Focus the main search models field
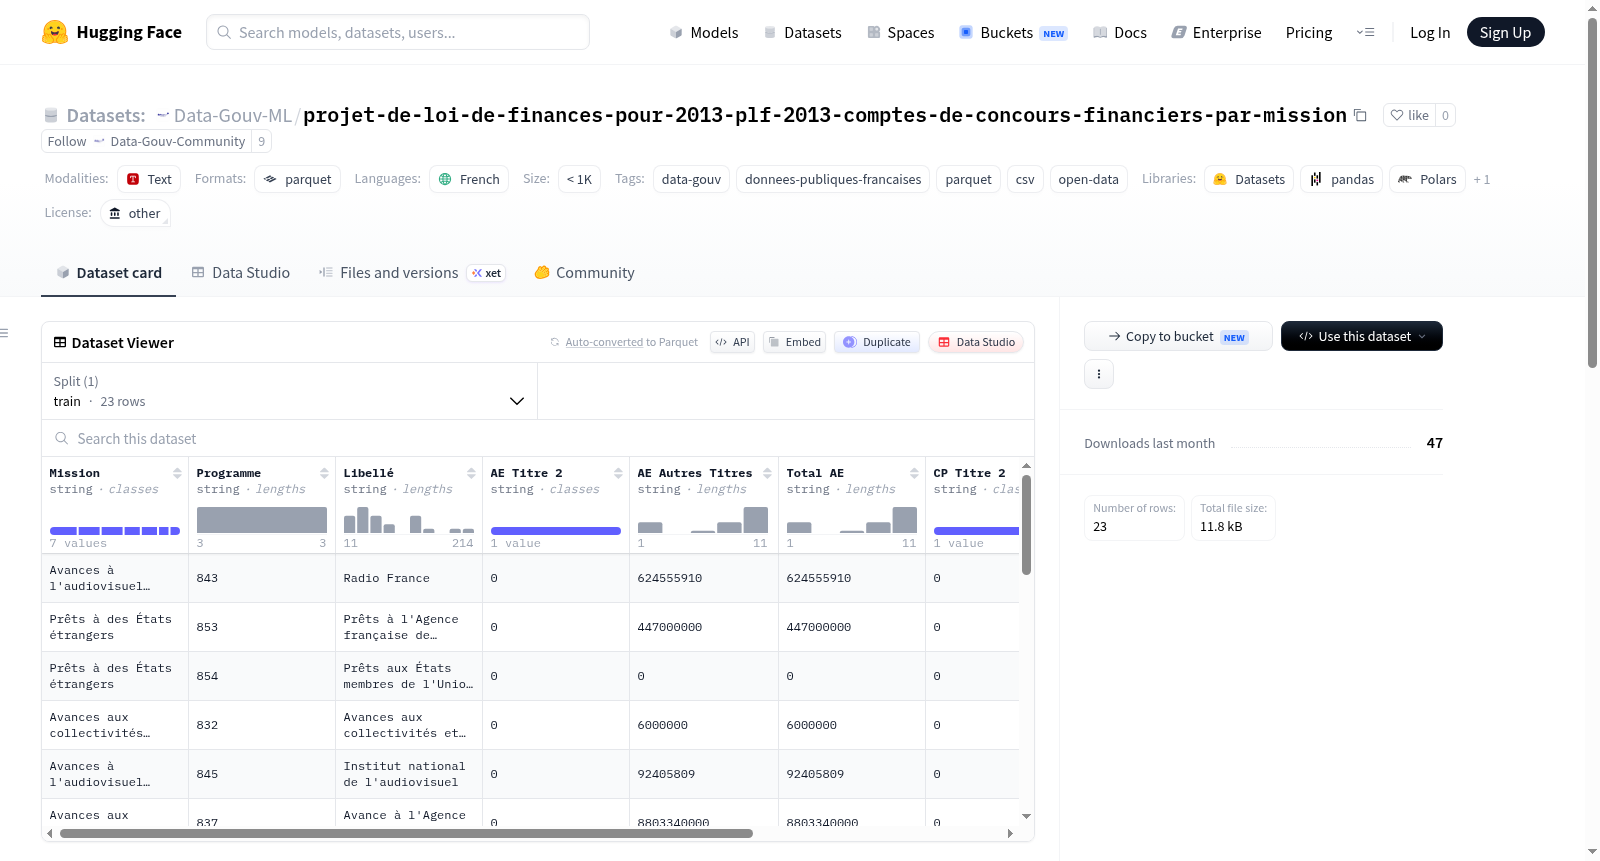Image resolution: width=1600 pixels, height=861 pixels. (398, 32)
